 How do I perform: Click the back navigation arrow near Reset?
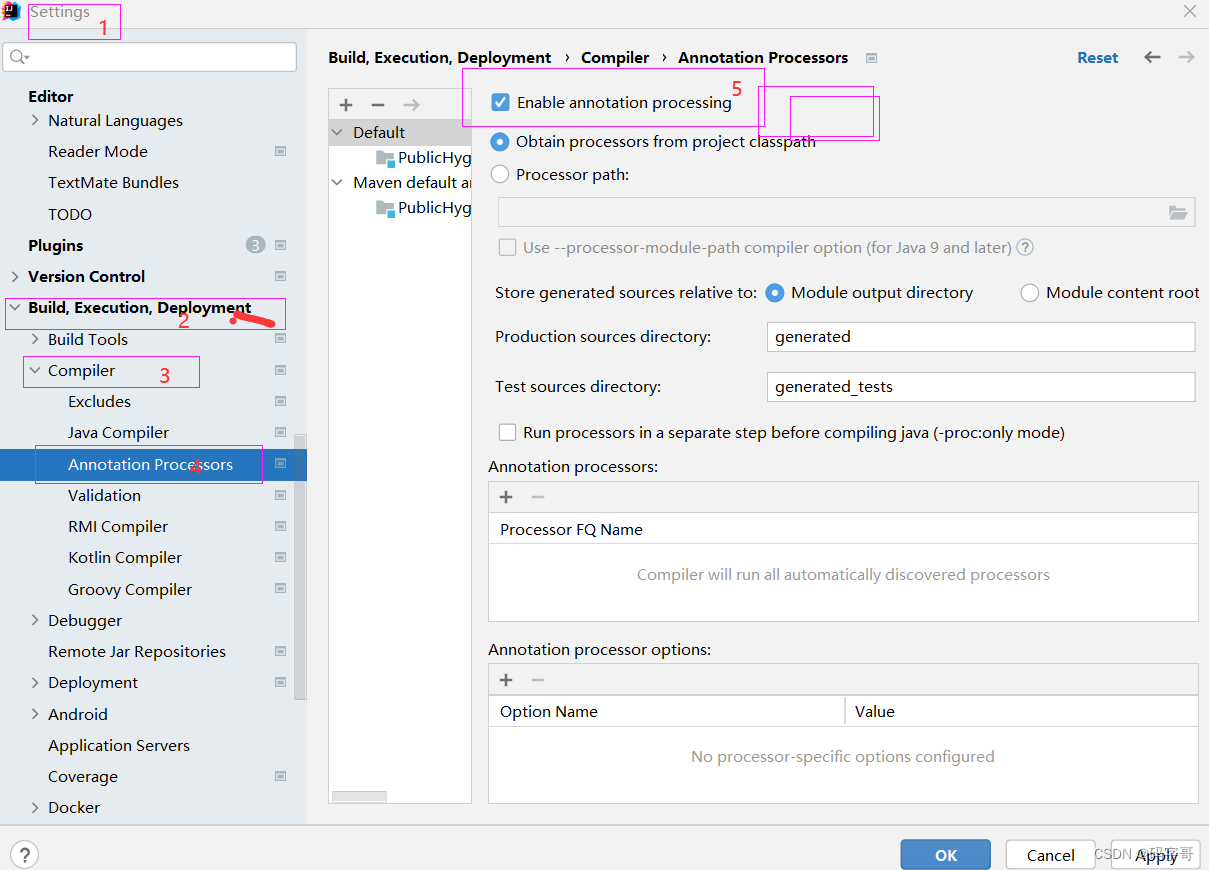(x=1152, y=57)
